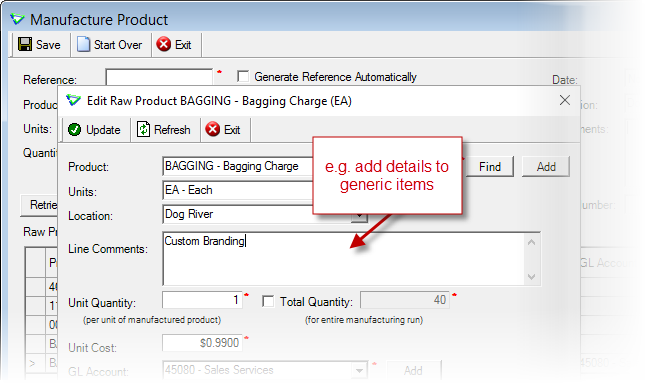Click inside the Line Comments text box
Screen dimensions: 653x387
coord(344,259)
